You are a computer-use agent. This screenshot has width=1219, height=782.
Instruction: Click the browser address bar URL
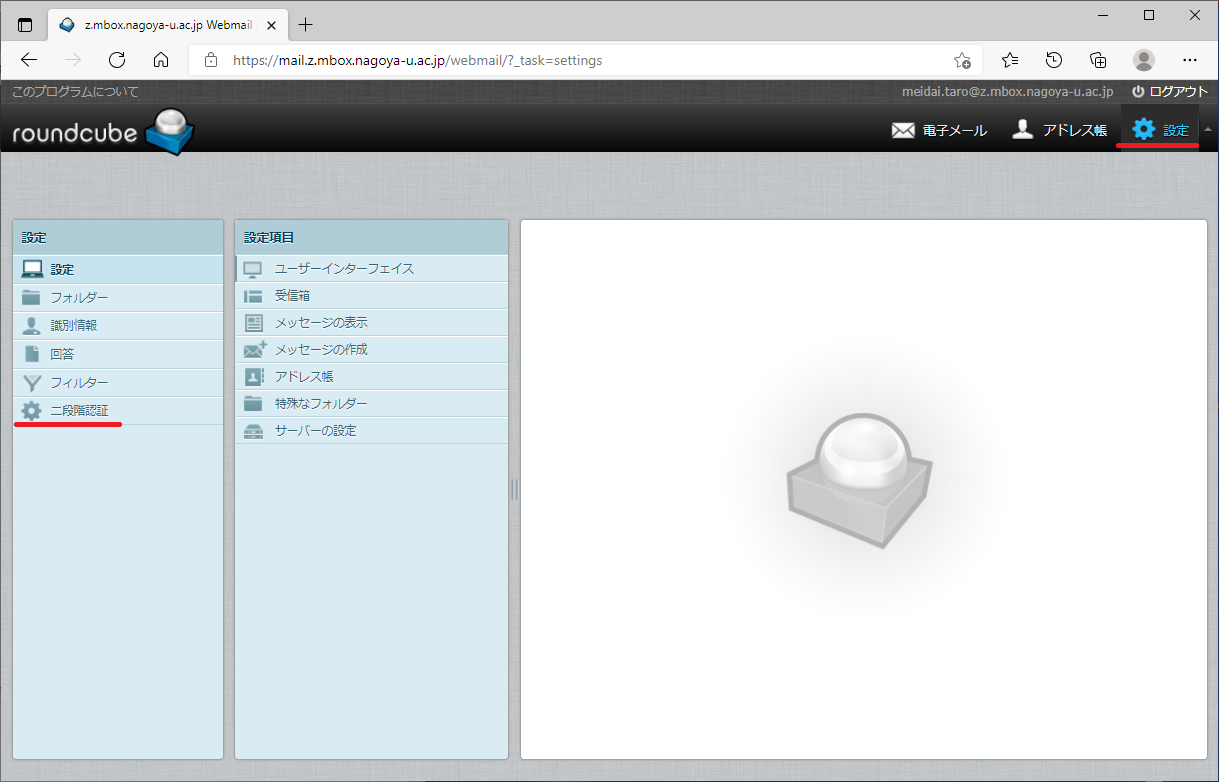pos(417,60)
